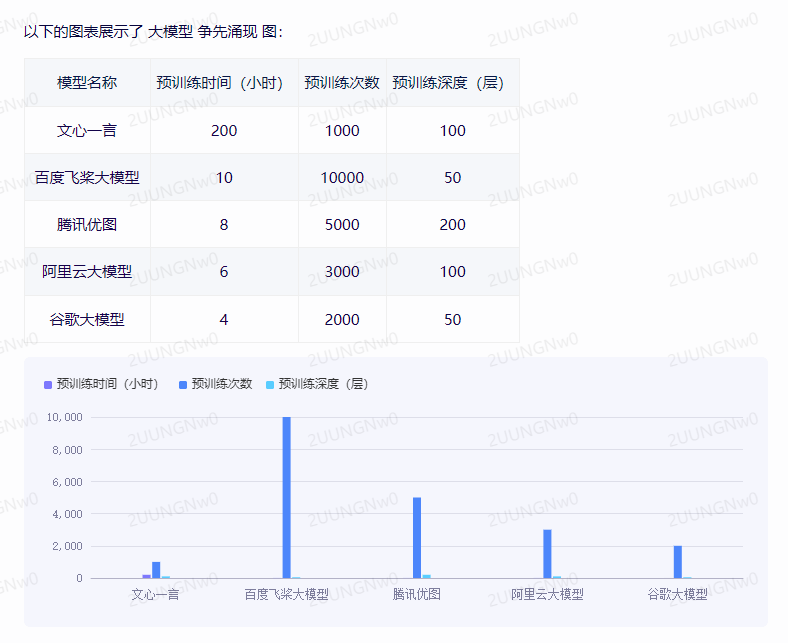Click the 200 cell in the 文心一言 row
Viewport: 788px width, 643px height.
224,131
